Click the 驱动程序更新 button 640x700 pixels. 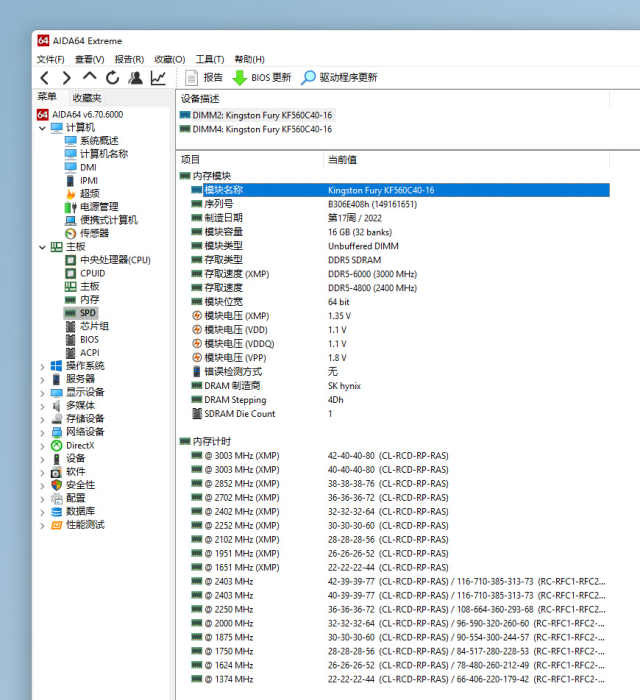tap(339, 78)
